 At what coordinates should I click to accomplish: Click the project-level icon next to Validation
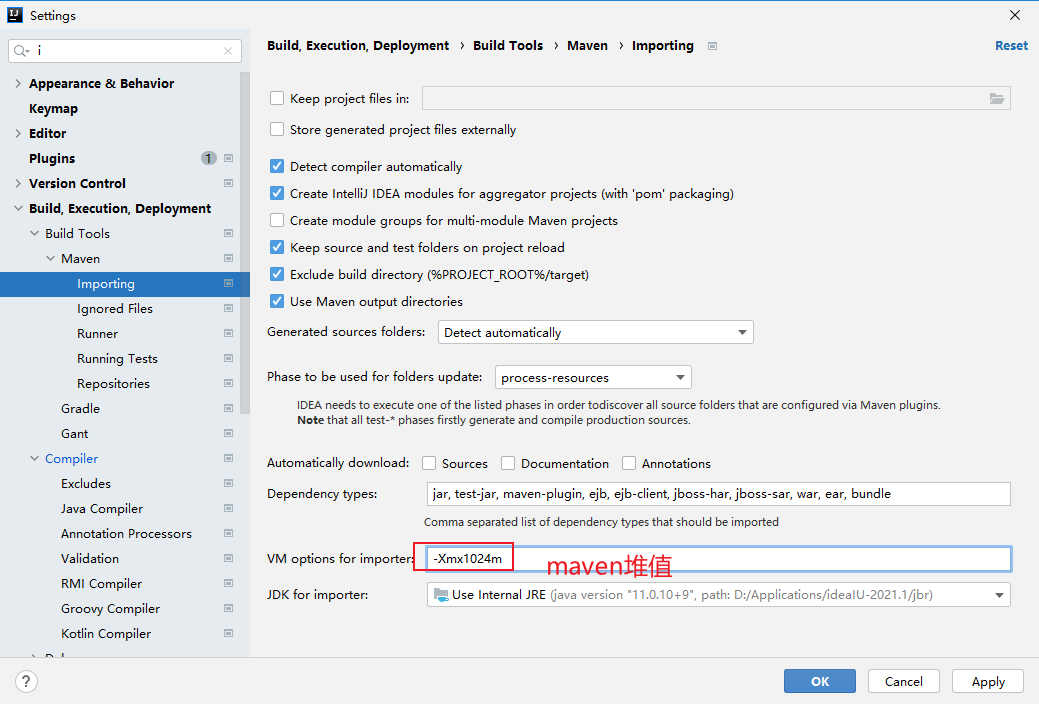[229, 558]
